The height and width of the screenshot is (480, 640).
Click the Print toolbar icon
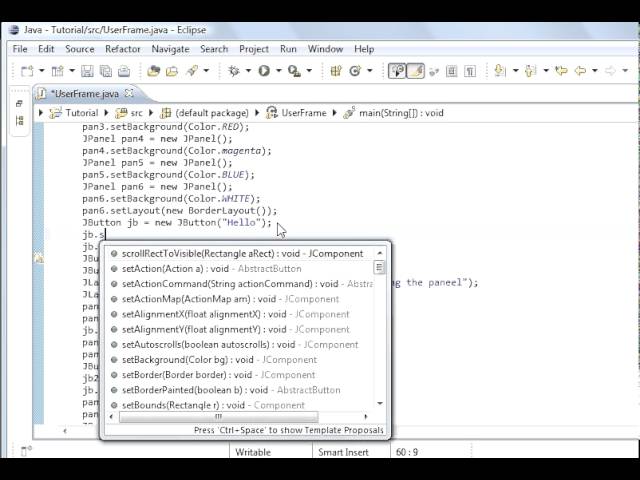[x=124, y=71]
